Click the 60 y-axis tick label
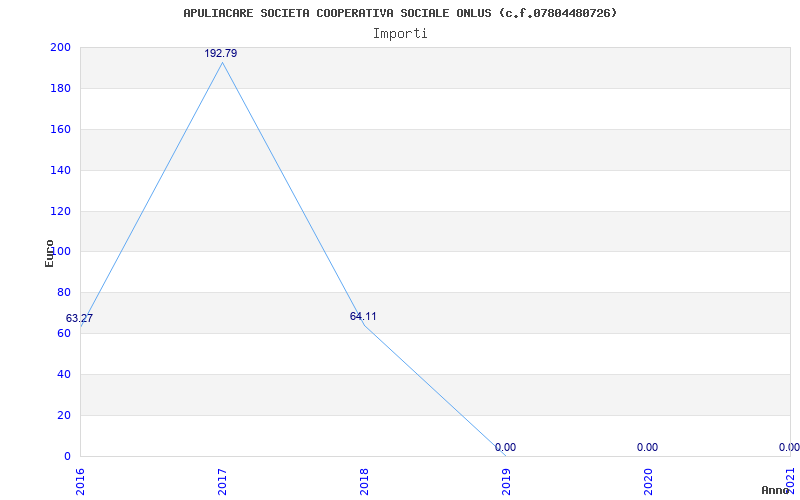This screenshot has height=500, width=800. tap(64, 333)
